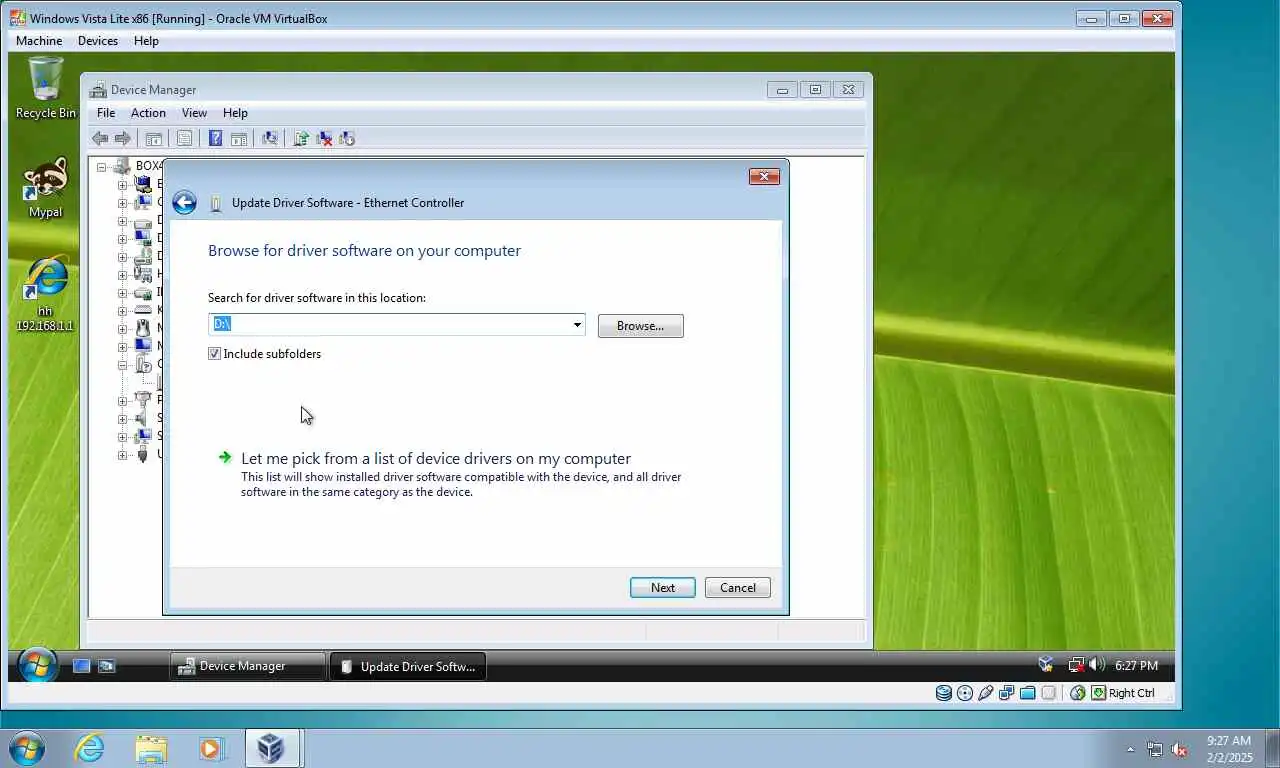Open the Recycle Bin desktop icon
The image size is (1280, 768).
pyautogui.click(x=45, y=88)
